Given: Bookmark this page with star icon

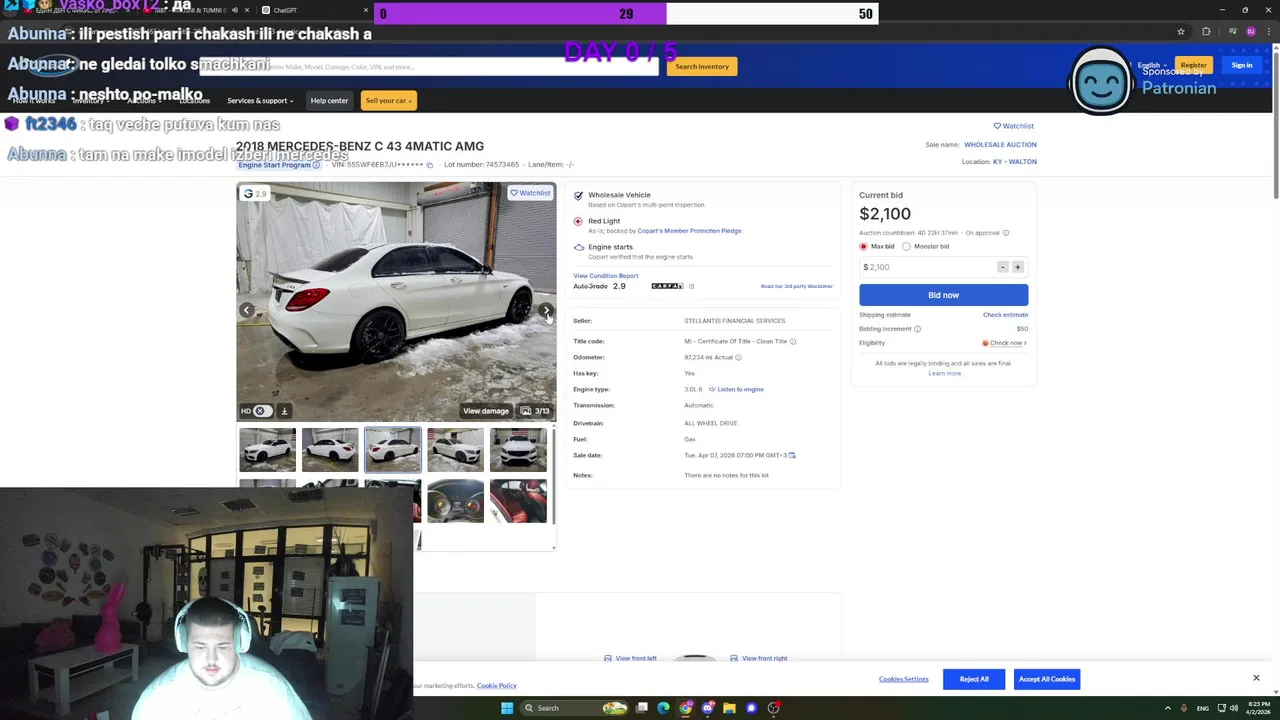Looking at the screenshot, I should (x=1181, y=31).
